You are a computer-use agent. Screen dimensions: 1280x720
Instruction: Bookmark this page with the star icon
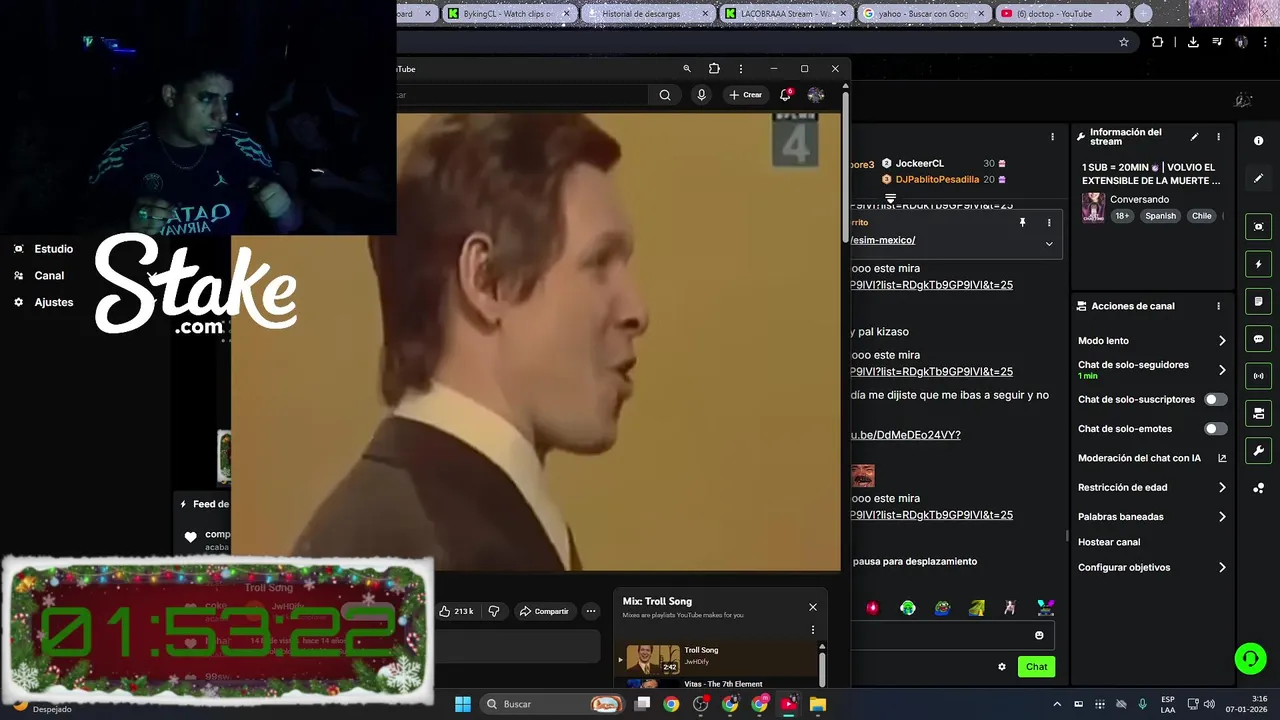1124,42
